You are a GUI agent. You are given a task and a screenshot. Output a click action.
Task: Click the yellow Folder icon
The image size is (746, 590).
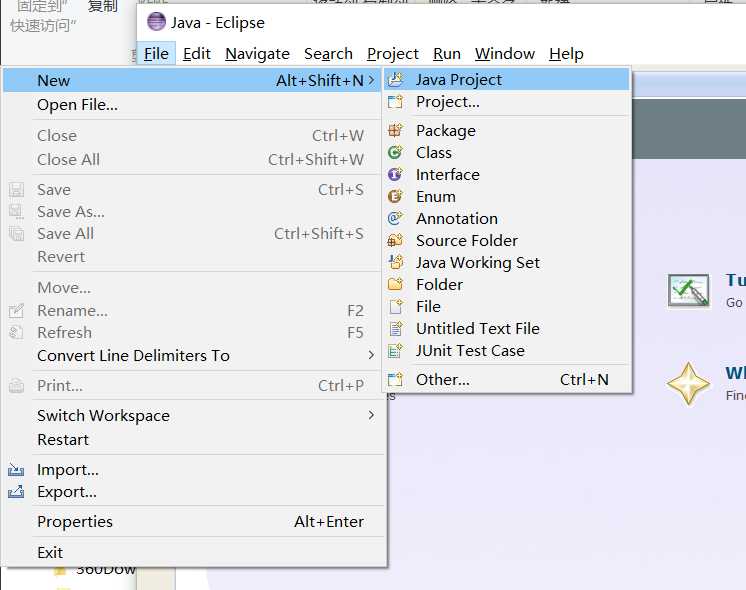pos(395,284)
